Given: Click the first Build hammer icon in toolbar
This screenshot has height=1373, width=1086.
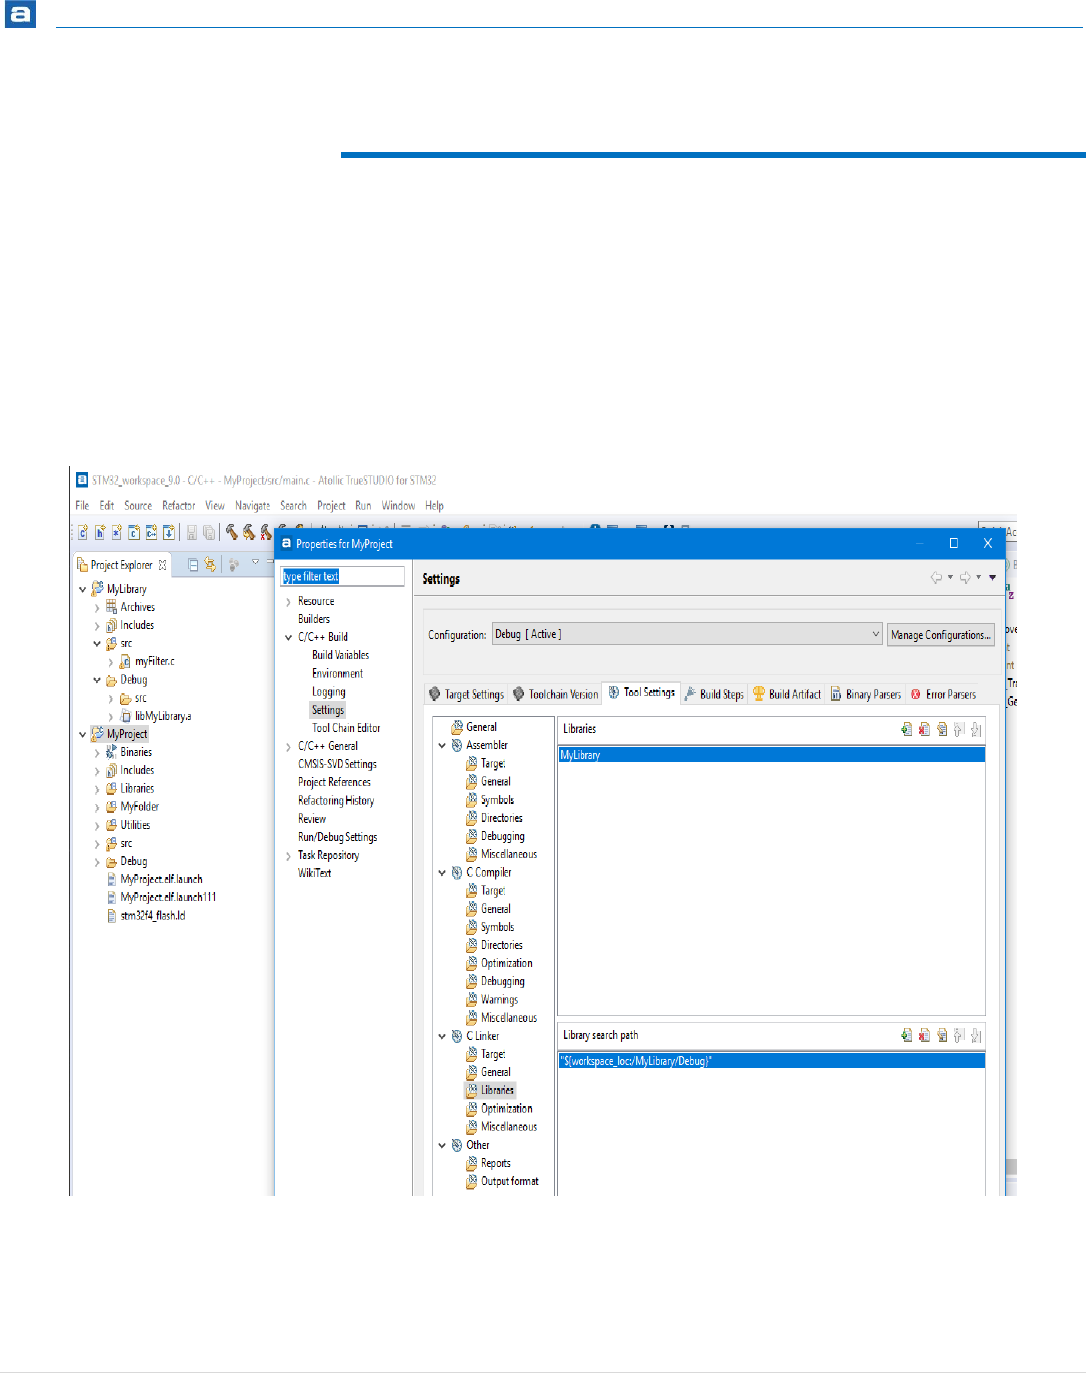Looking at the screenshot, I should tap(231, 532).
